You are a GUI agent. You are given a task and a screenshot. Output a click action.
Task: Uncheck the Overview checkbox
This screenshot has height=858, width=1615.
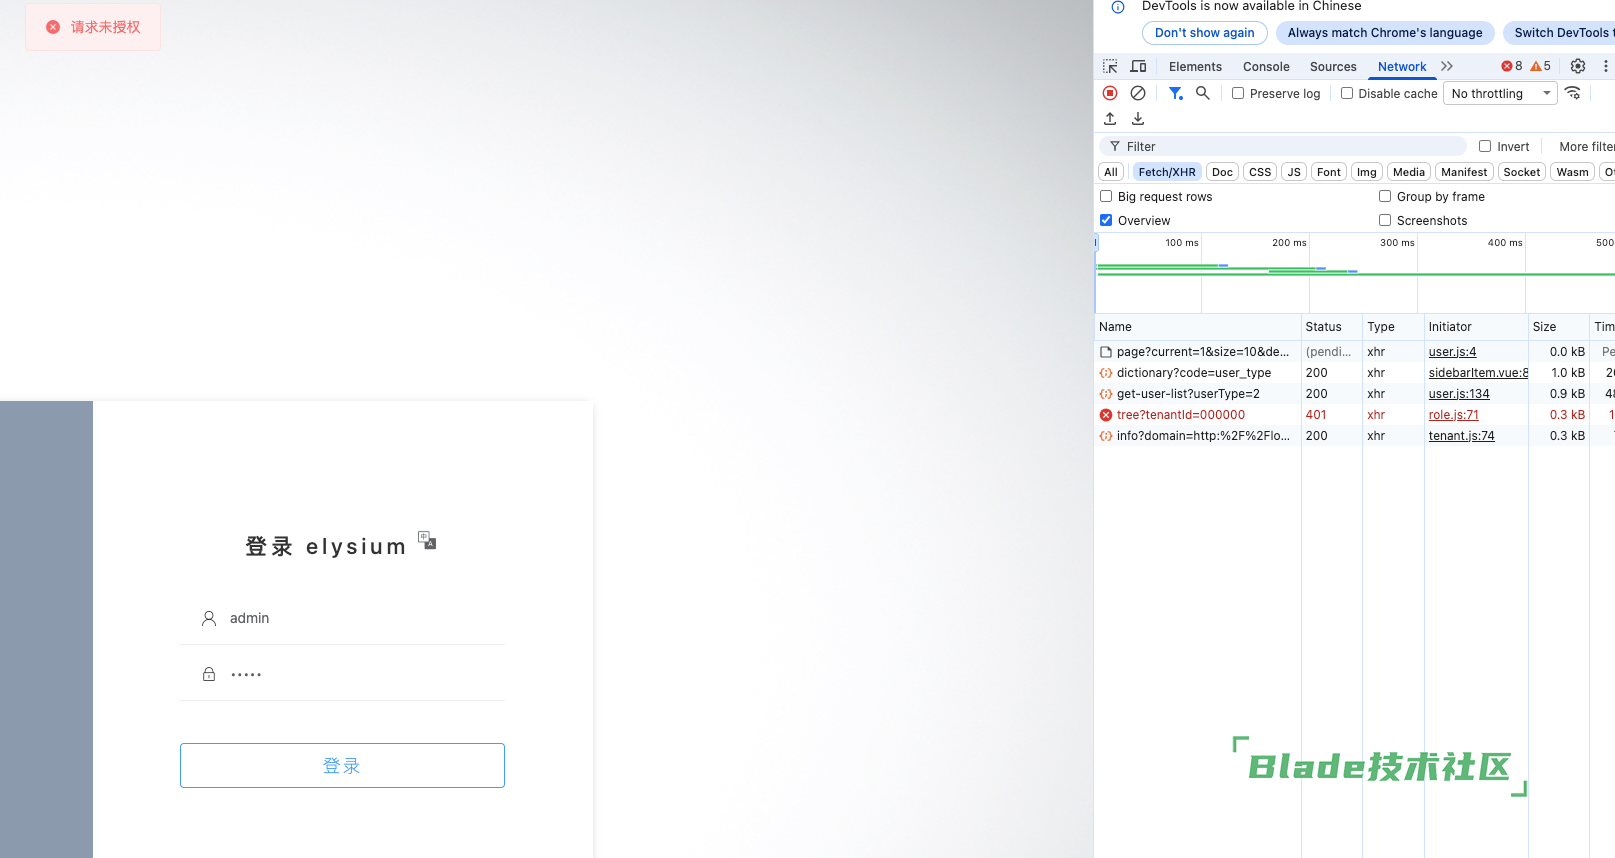(1106, 220)
